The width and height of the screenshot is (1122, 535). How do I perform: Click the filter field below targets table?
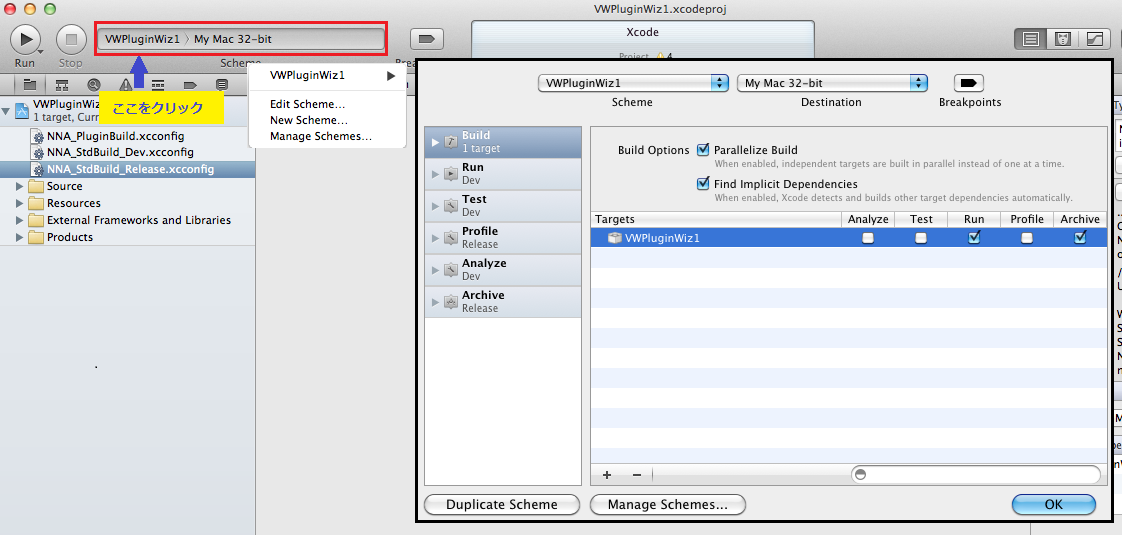pos(975,474)
